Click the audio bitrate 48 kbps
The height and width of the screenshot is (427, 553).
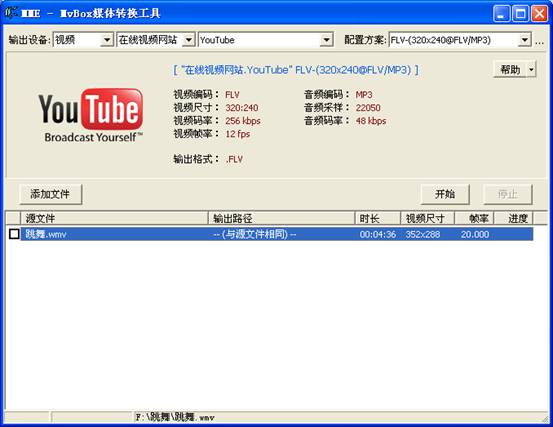371,121
